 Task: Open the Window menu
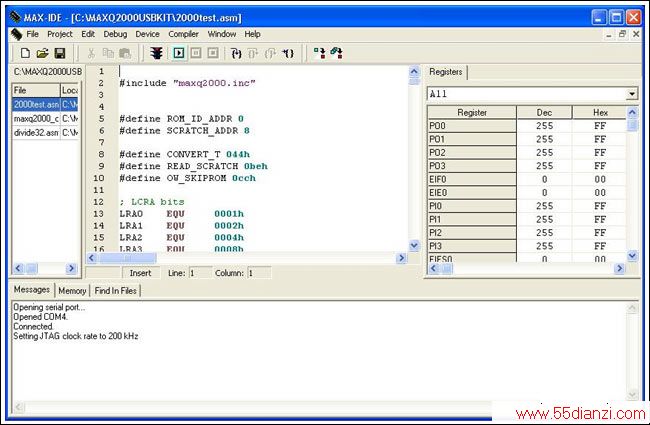pos(222,34)
